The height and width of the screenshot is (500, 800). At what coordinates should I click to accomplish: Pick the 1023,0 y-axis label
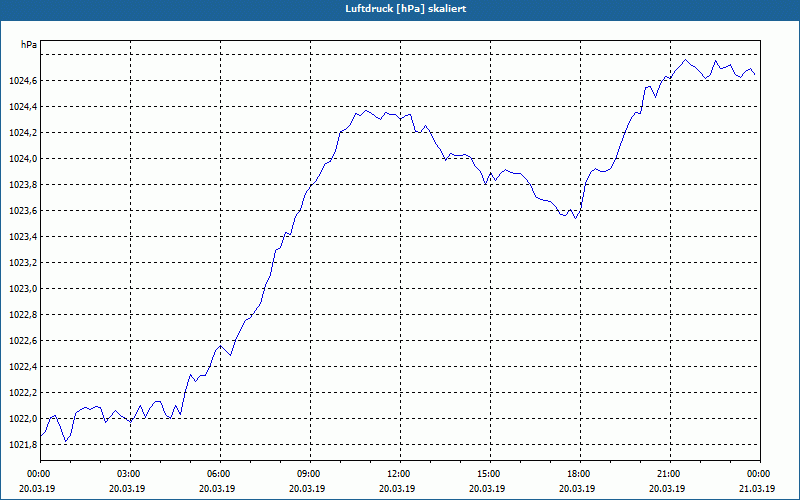pos(23,289)
